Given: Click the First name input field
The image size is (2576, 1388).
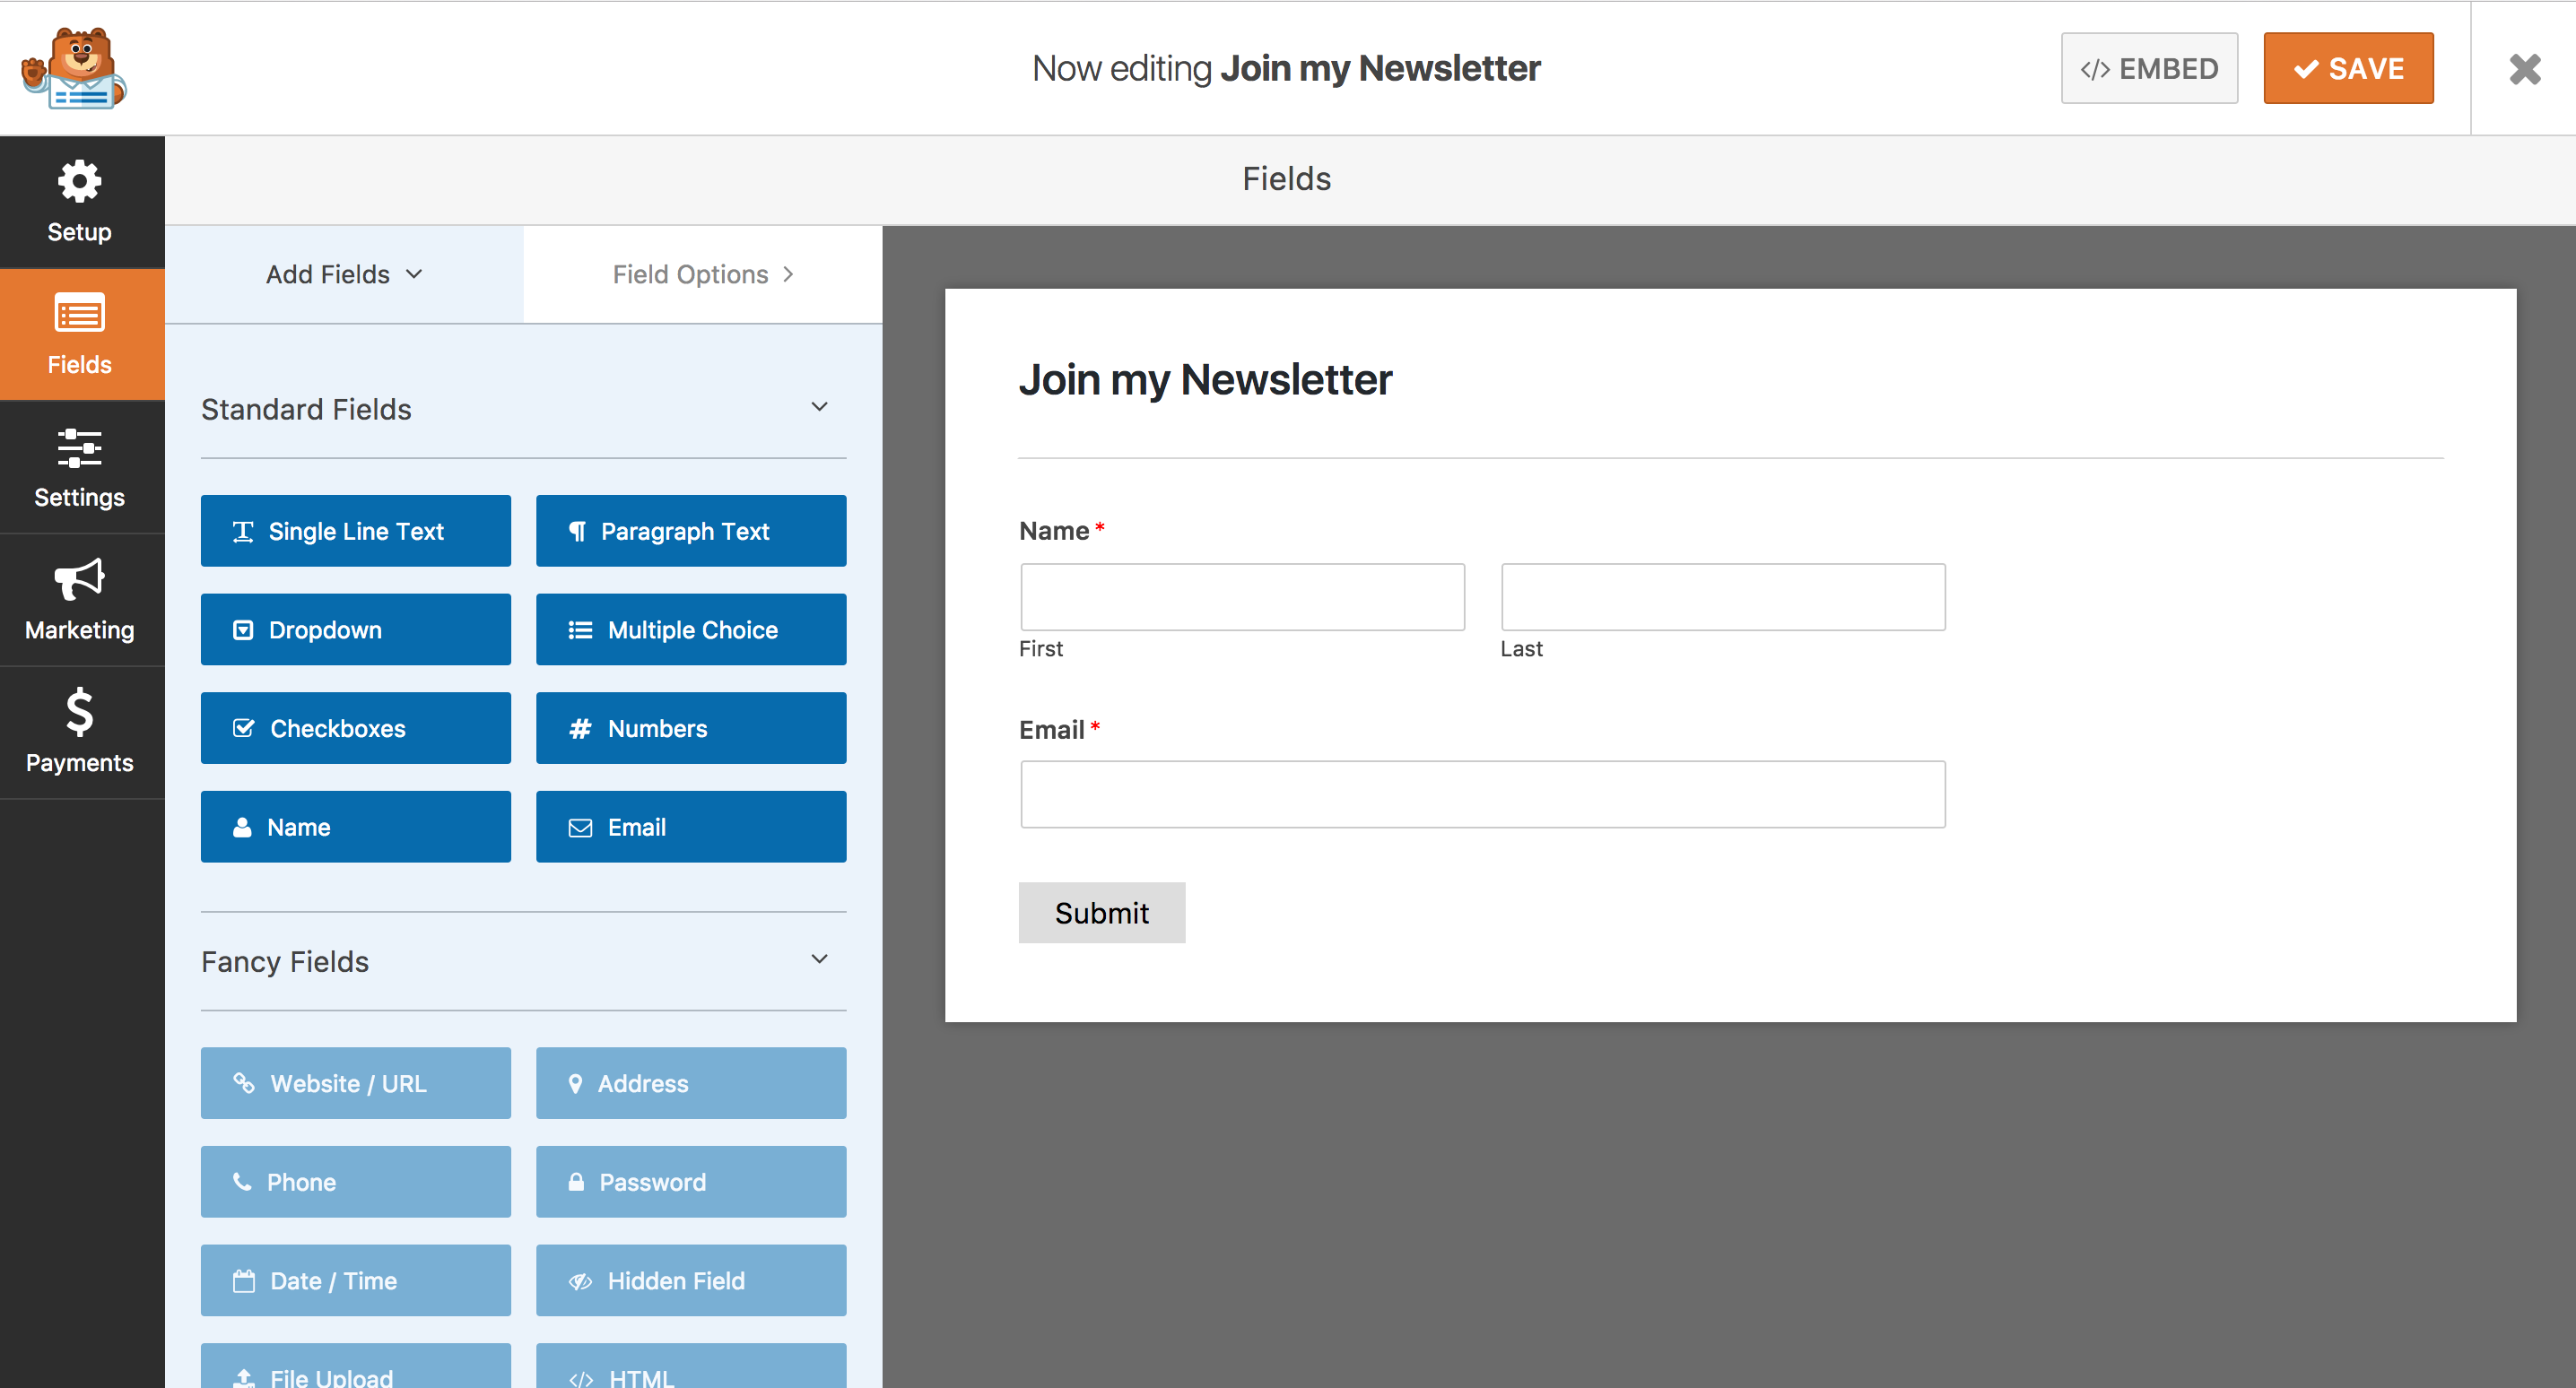Looking at the screenshot, I should click(1241, 594).
